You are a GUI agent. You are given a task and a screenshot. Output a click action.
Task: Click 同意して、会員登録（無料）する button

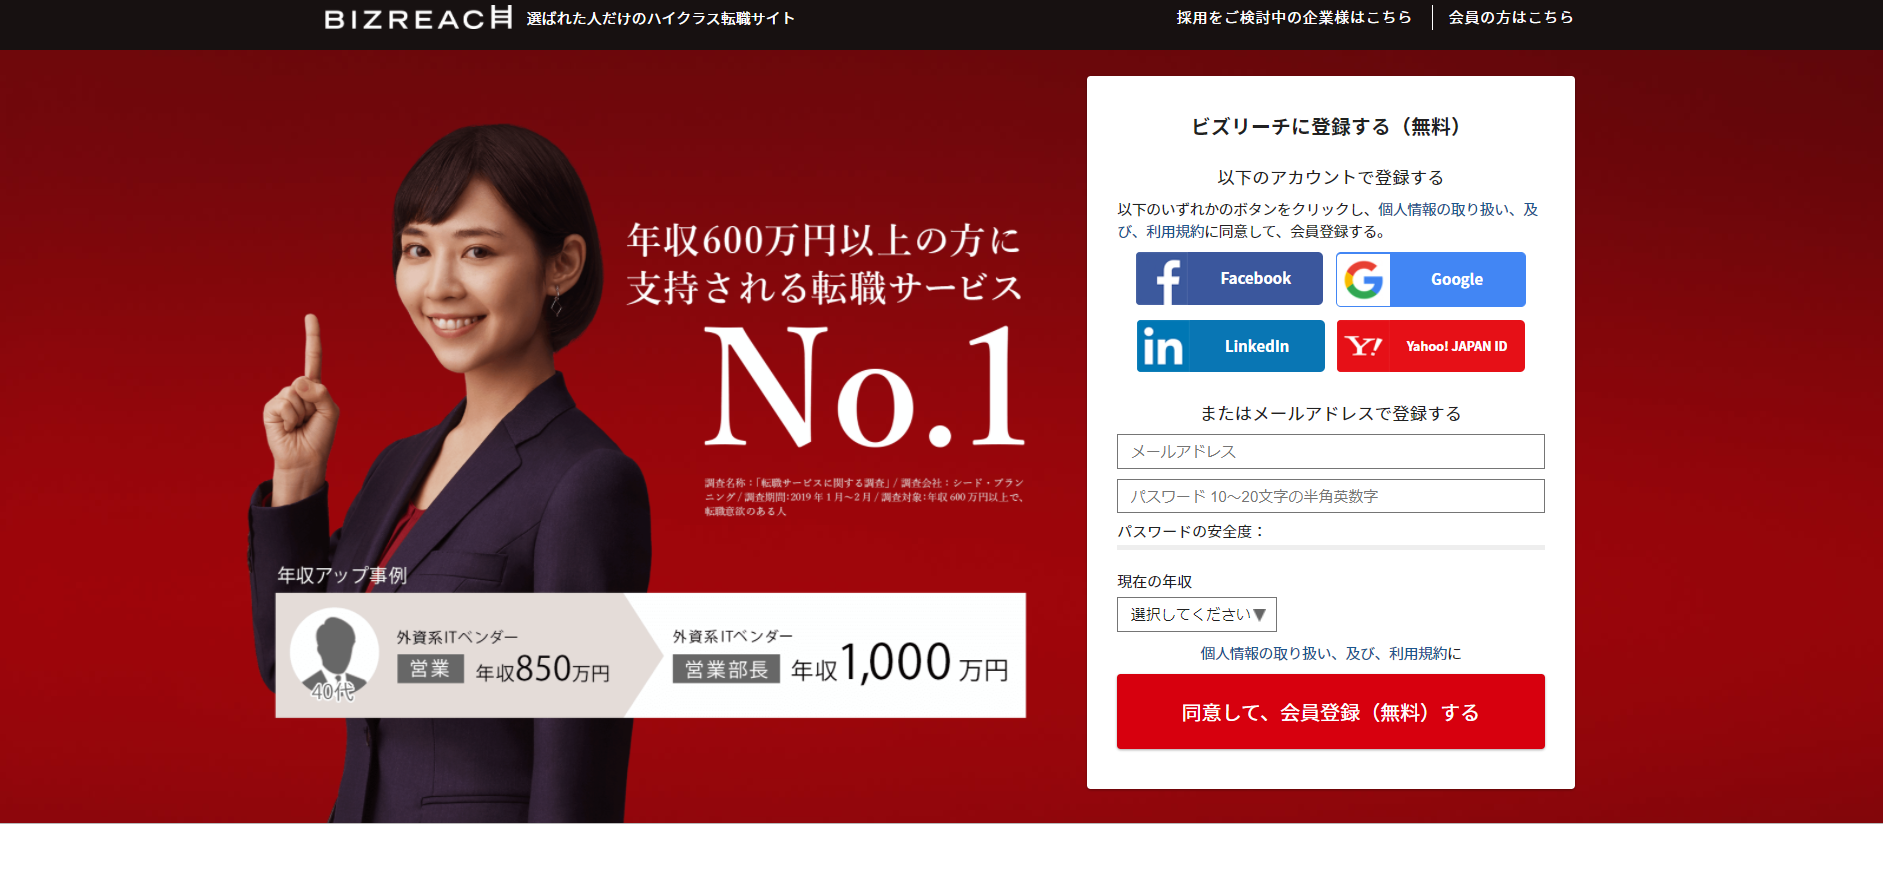[x=1330, y=712]
